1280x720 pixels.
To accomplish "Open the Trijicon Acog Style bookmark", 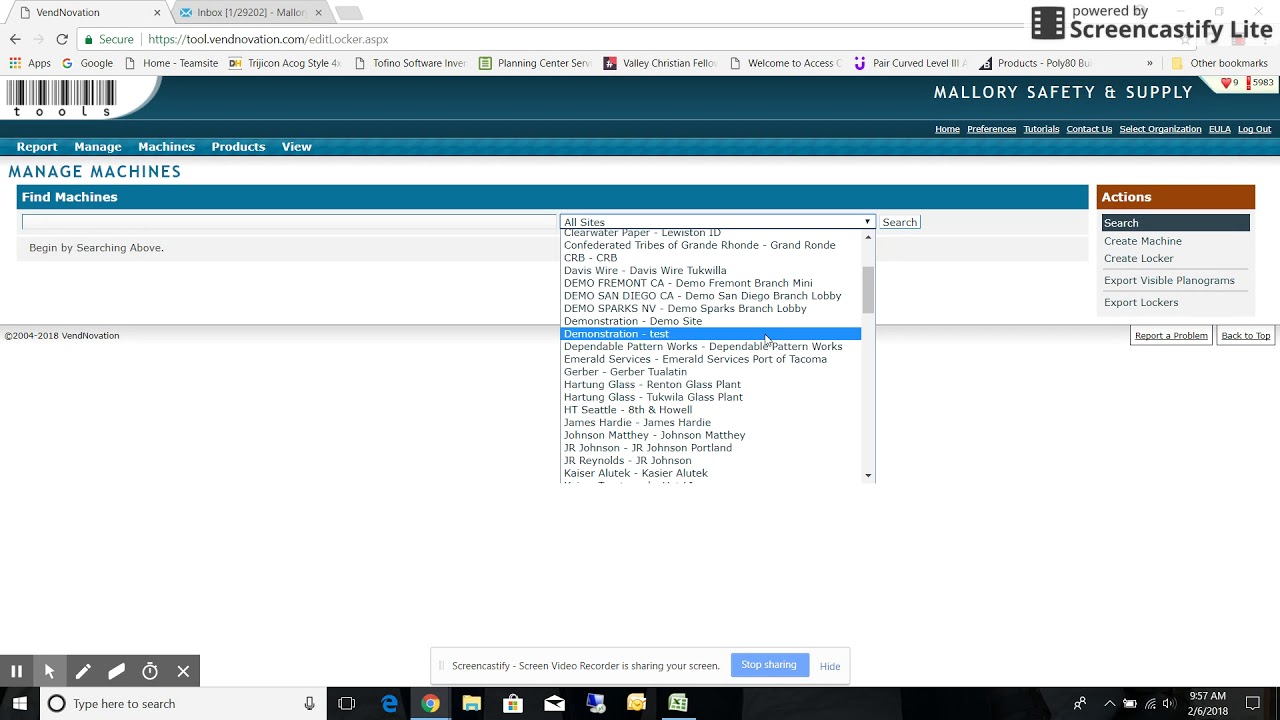I will click(x=285, y=63).
